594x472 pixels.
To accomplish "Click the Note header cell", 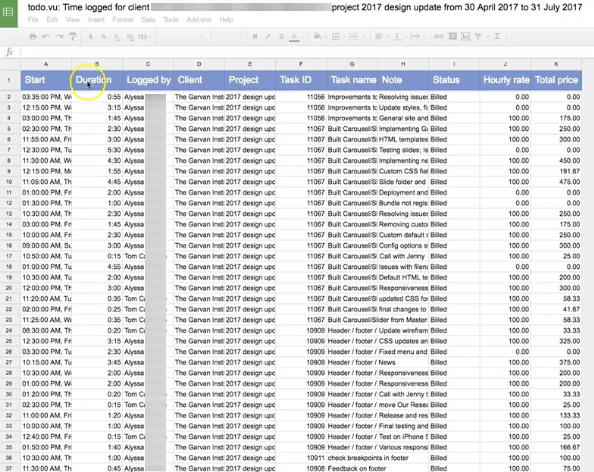I will pos(403,80).
